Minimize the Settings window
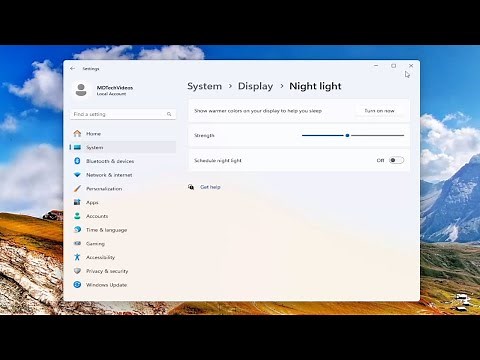The image size is (480, 360). (x=376, y=66)
